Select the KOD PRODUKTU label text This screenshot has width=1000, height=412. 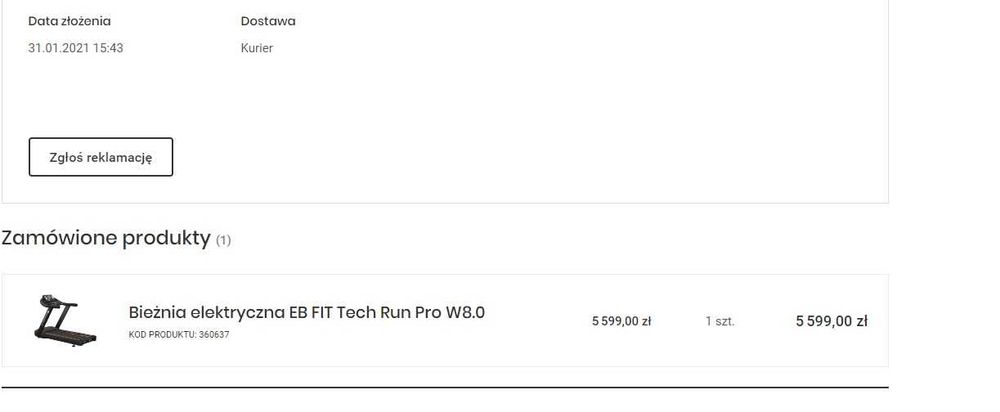pos(163,335)
